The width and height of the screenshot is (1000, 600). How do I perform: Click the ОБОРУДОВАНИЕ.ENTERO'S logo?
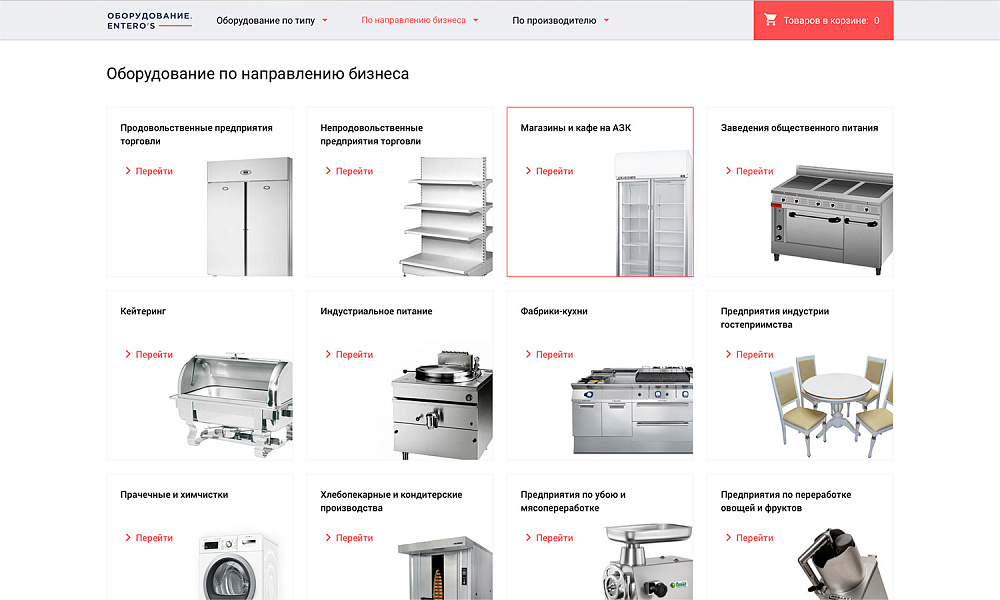(x=146, y=20)
